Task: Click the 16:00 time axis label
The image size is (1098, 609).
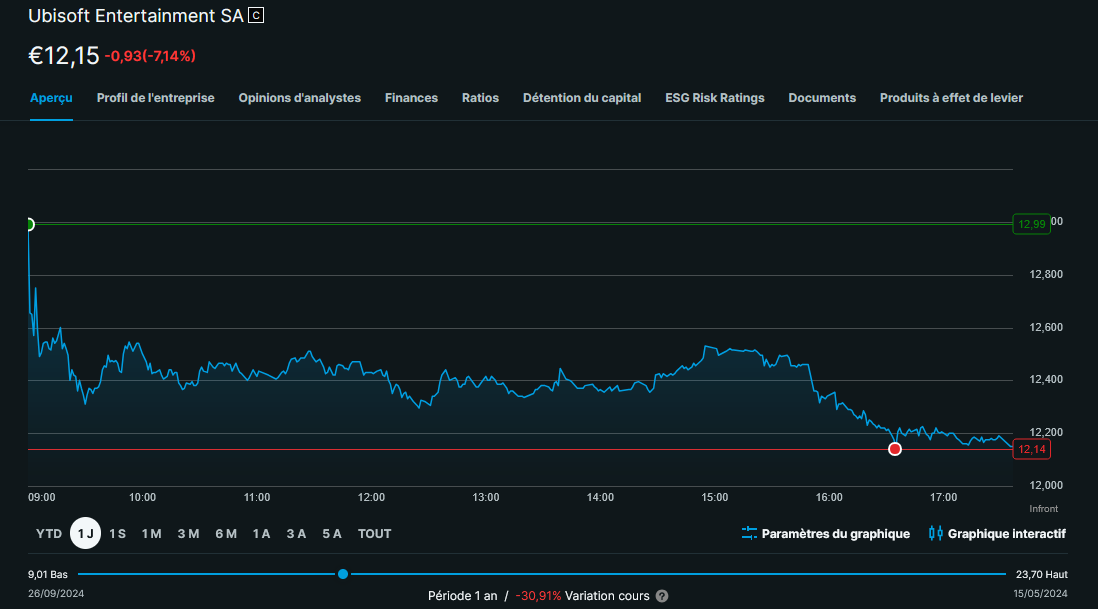Action: tap(829, 497)
